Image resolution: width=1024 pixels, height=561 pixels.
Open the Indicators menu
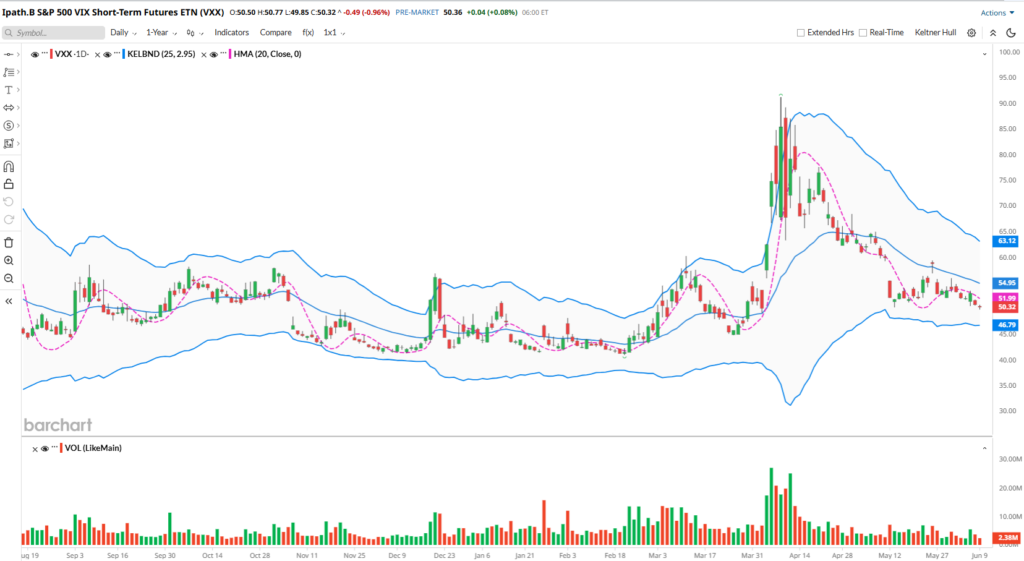(x=232, y=32)
